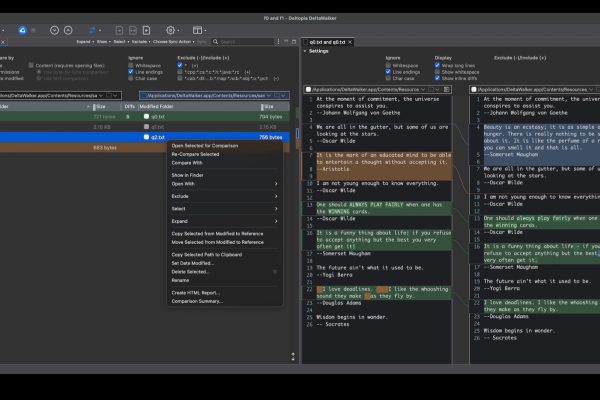The width and height of the screenshot is (600, 400).
Task: Click the Modified Folder column header
Action: pos(199,106)
